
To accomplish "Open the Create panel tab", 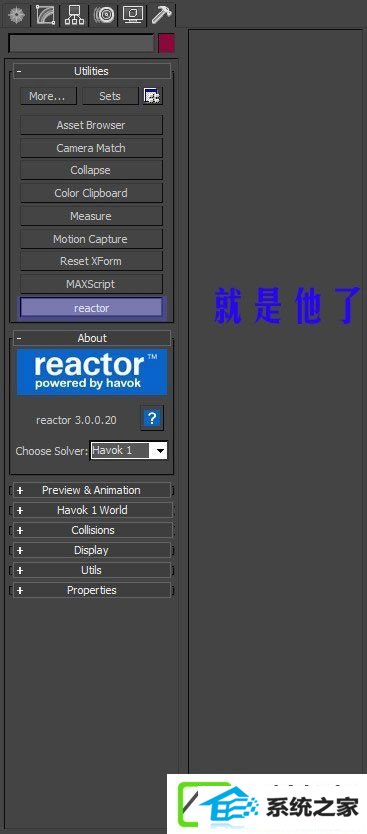I will click(x=15, y=14).
